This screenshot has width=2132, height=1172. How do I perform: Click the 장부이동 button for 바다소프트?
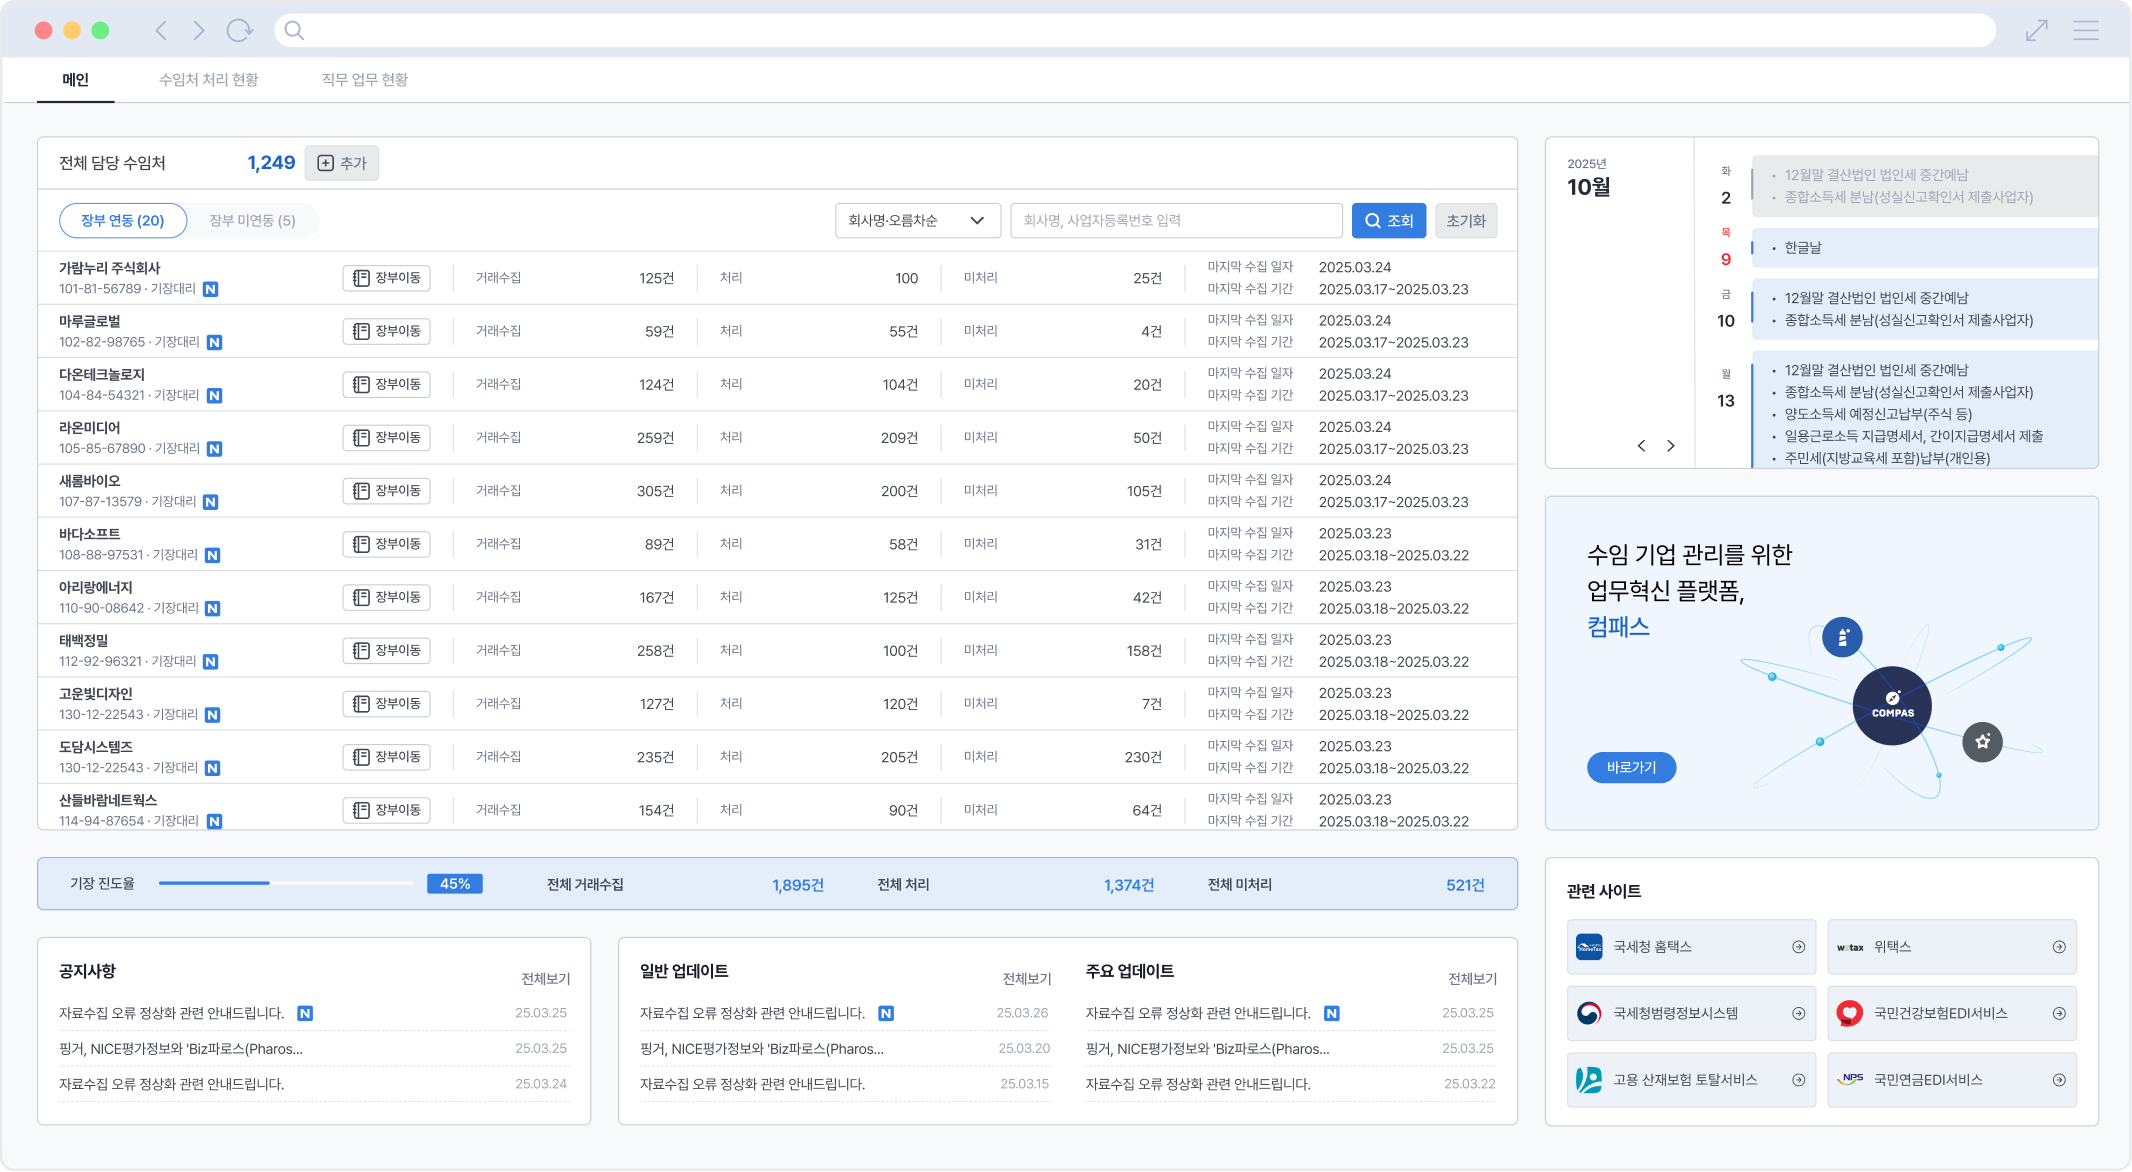click(387, 544)
